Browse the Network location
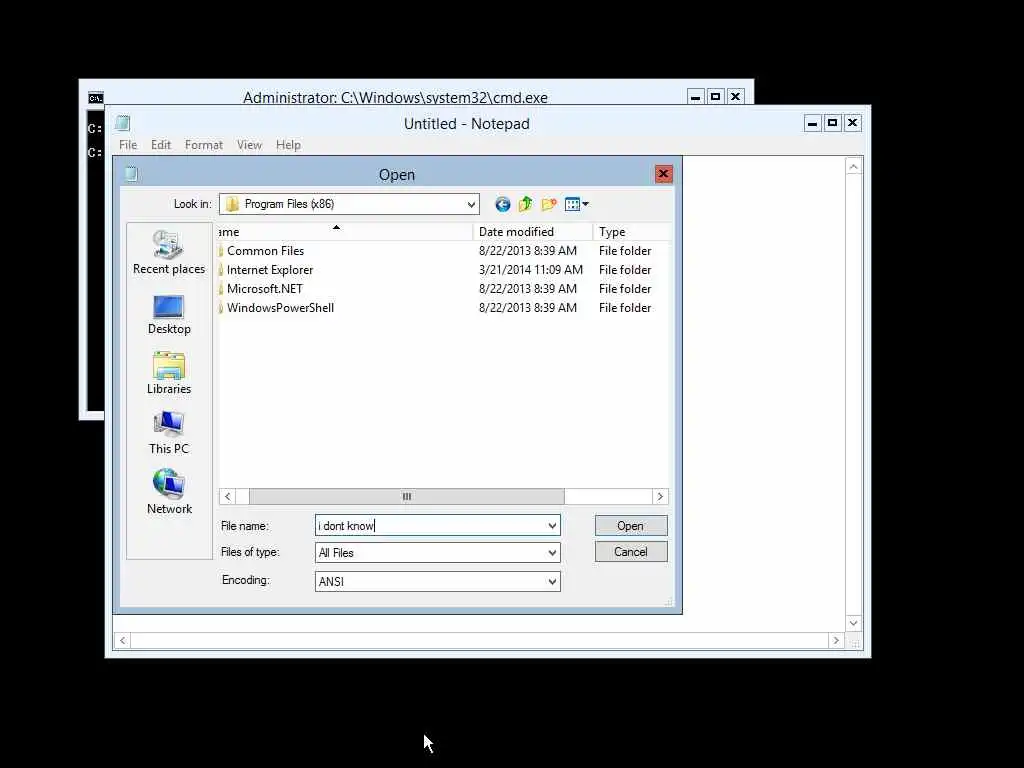Screen dimensions: 1024x768 click(x=168, y=492)
